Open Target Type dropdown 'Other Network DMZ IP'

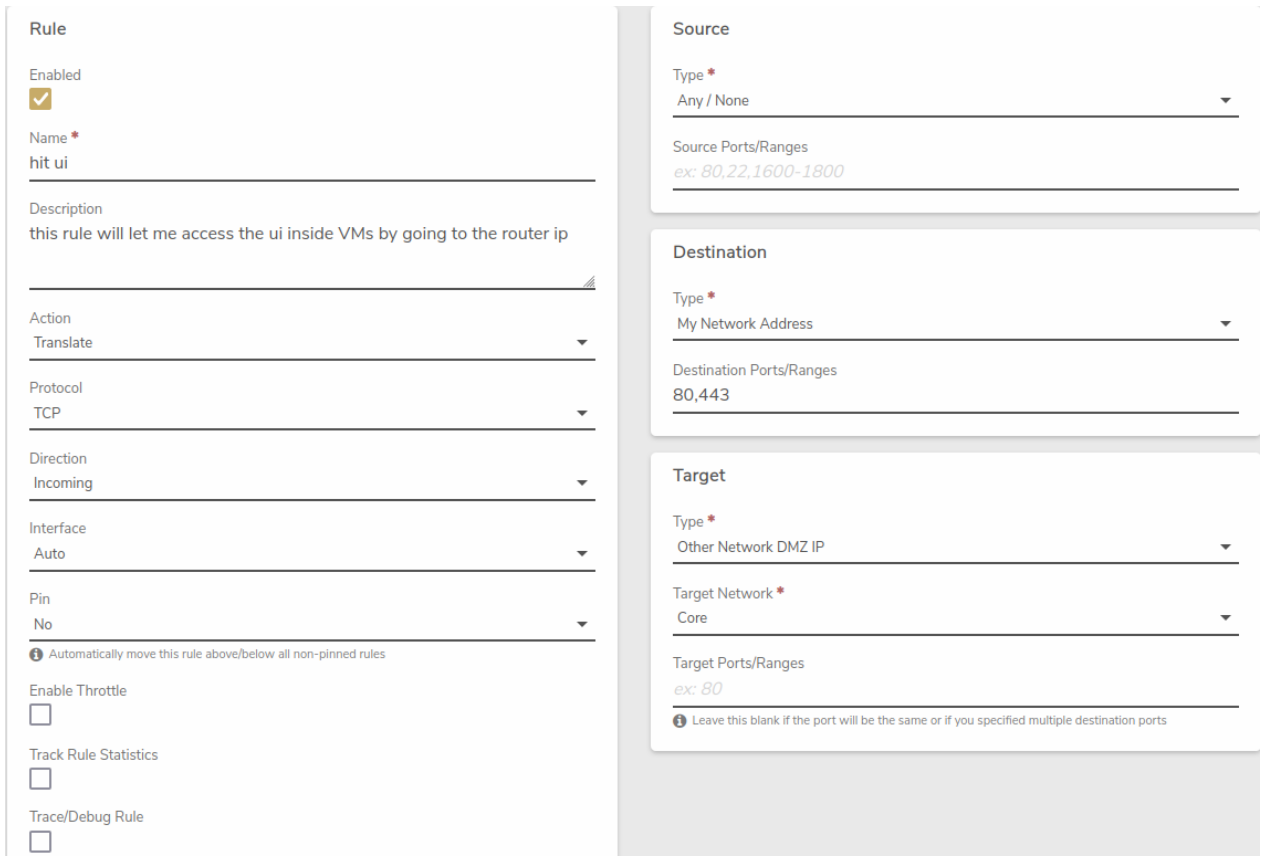[x=958, y=547]
